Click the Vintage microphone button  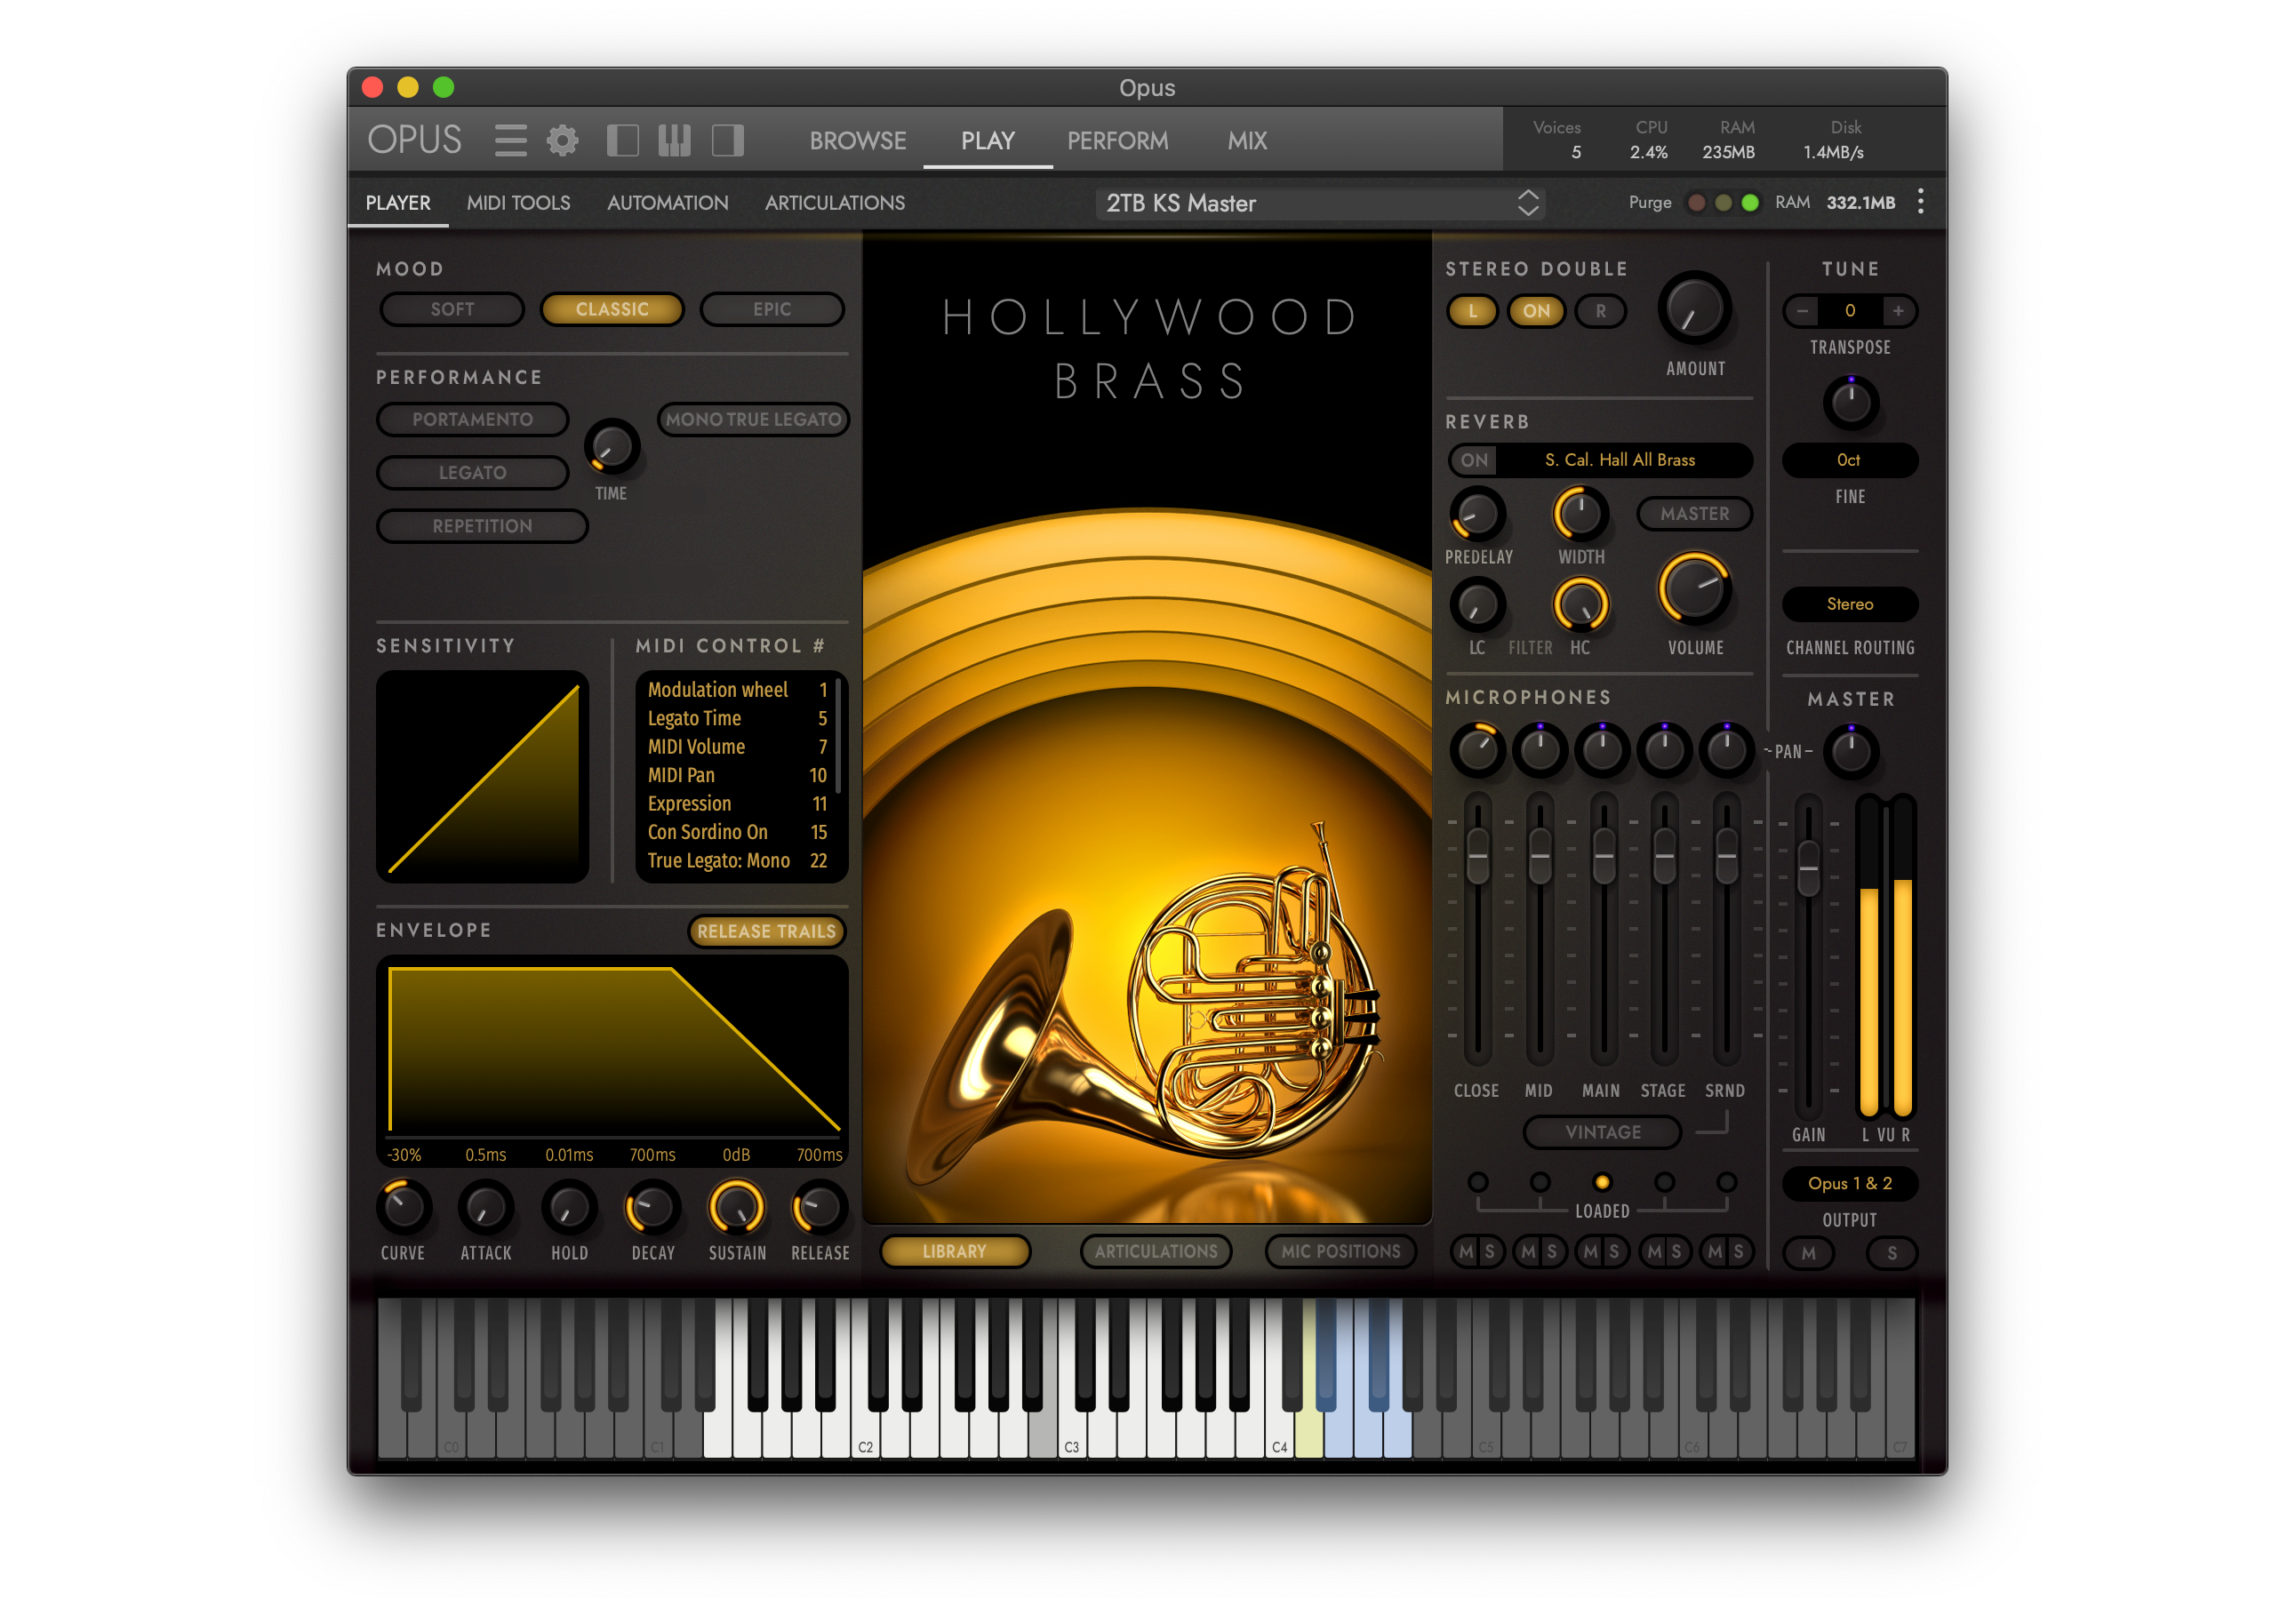(1602, 1132)
